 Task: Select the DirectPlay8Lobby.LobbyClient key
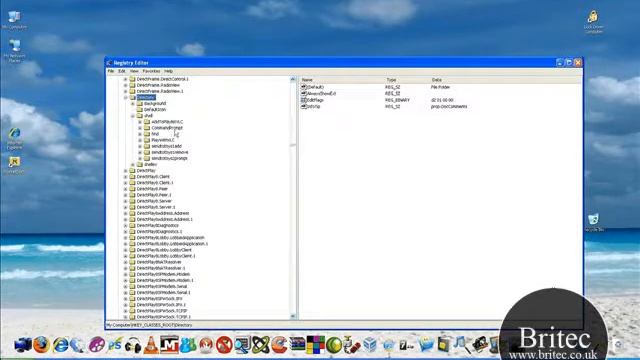[164, 250]
